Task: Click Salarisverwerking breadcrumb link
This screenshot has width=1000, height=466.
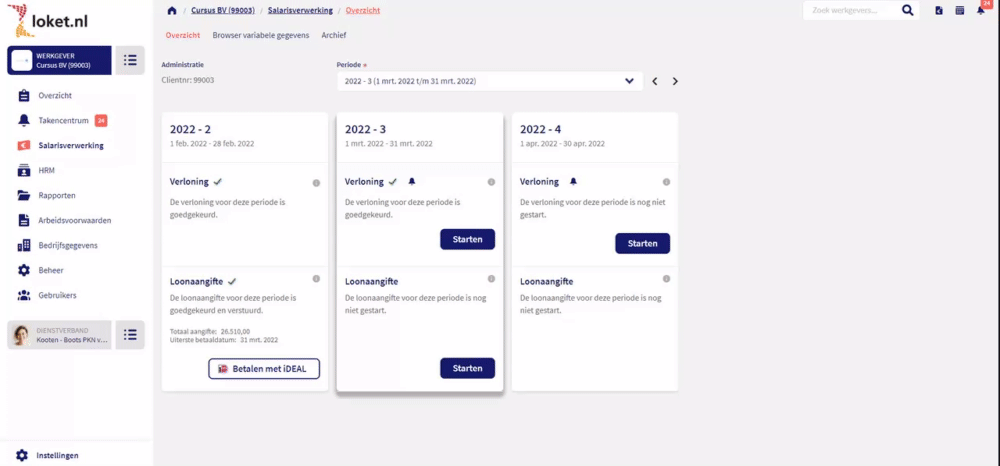Action: click(x=300, y=11)
